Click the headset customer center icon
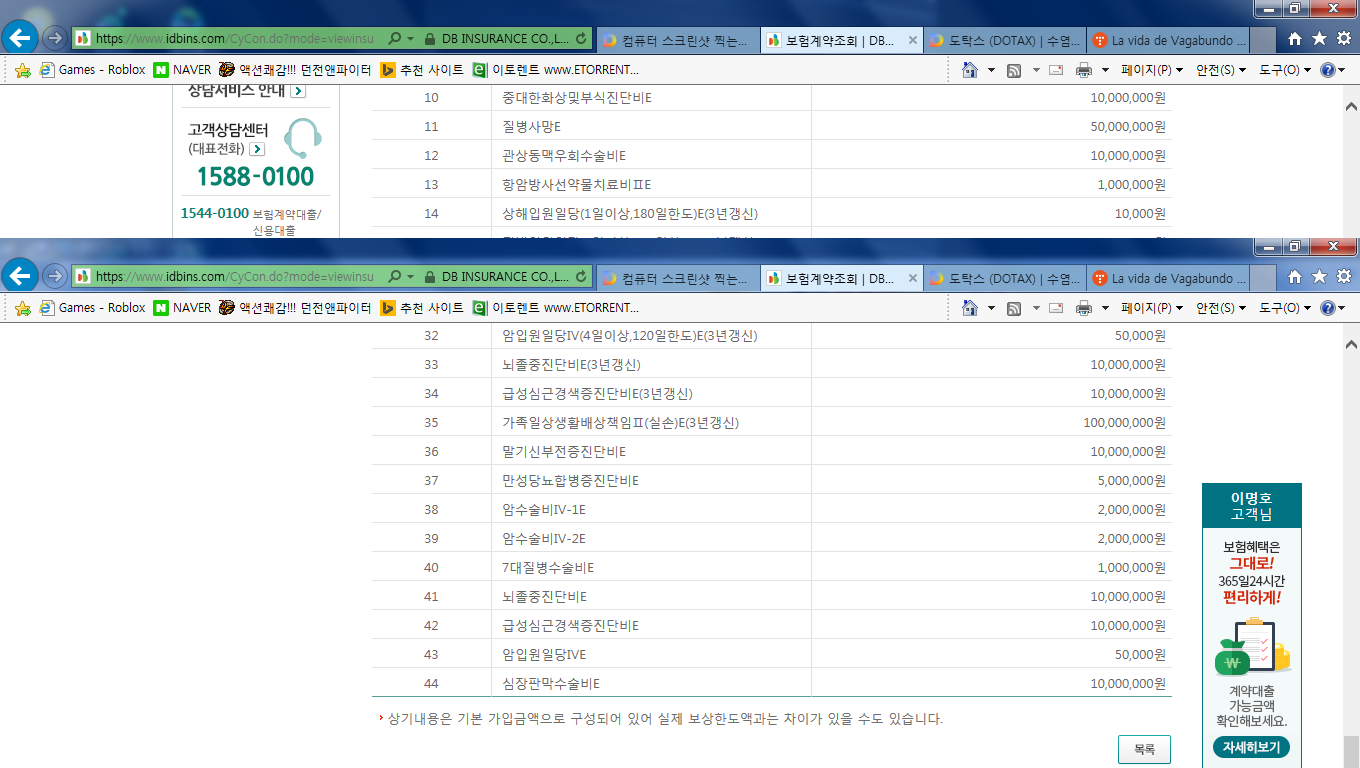The height and width of the screenshot is (768, 1360). [x=301, y=138]
